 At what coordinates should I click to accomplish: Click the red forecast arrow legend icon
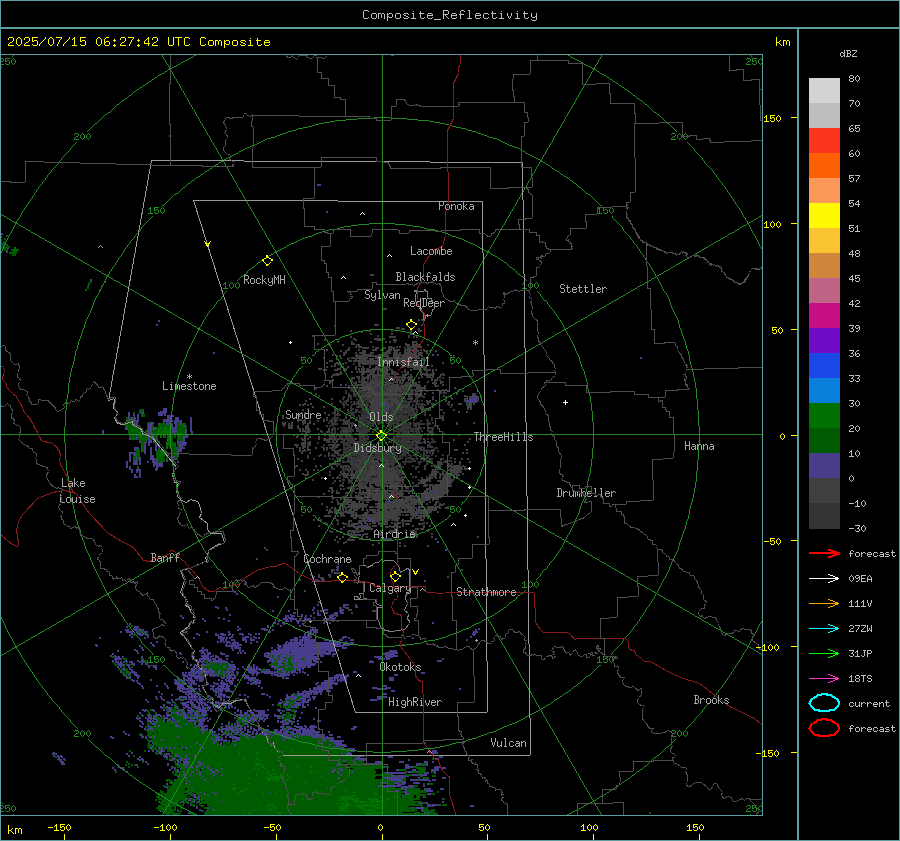point(824,553)
